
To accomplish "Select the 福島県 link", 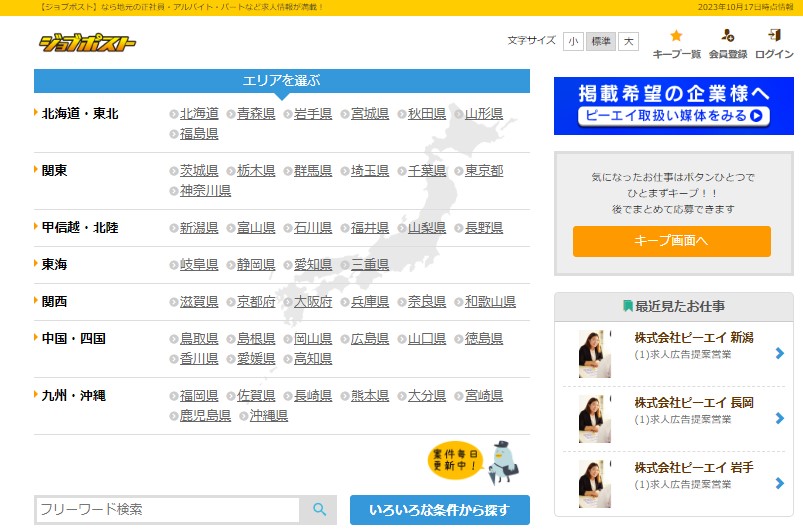I will pyautogui.click(x=199, y=134).
